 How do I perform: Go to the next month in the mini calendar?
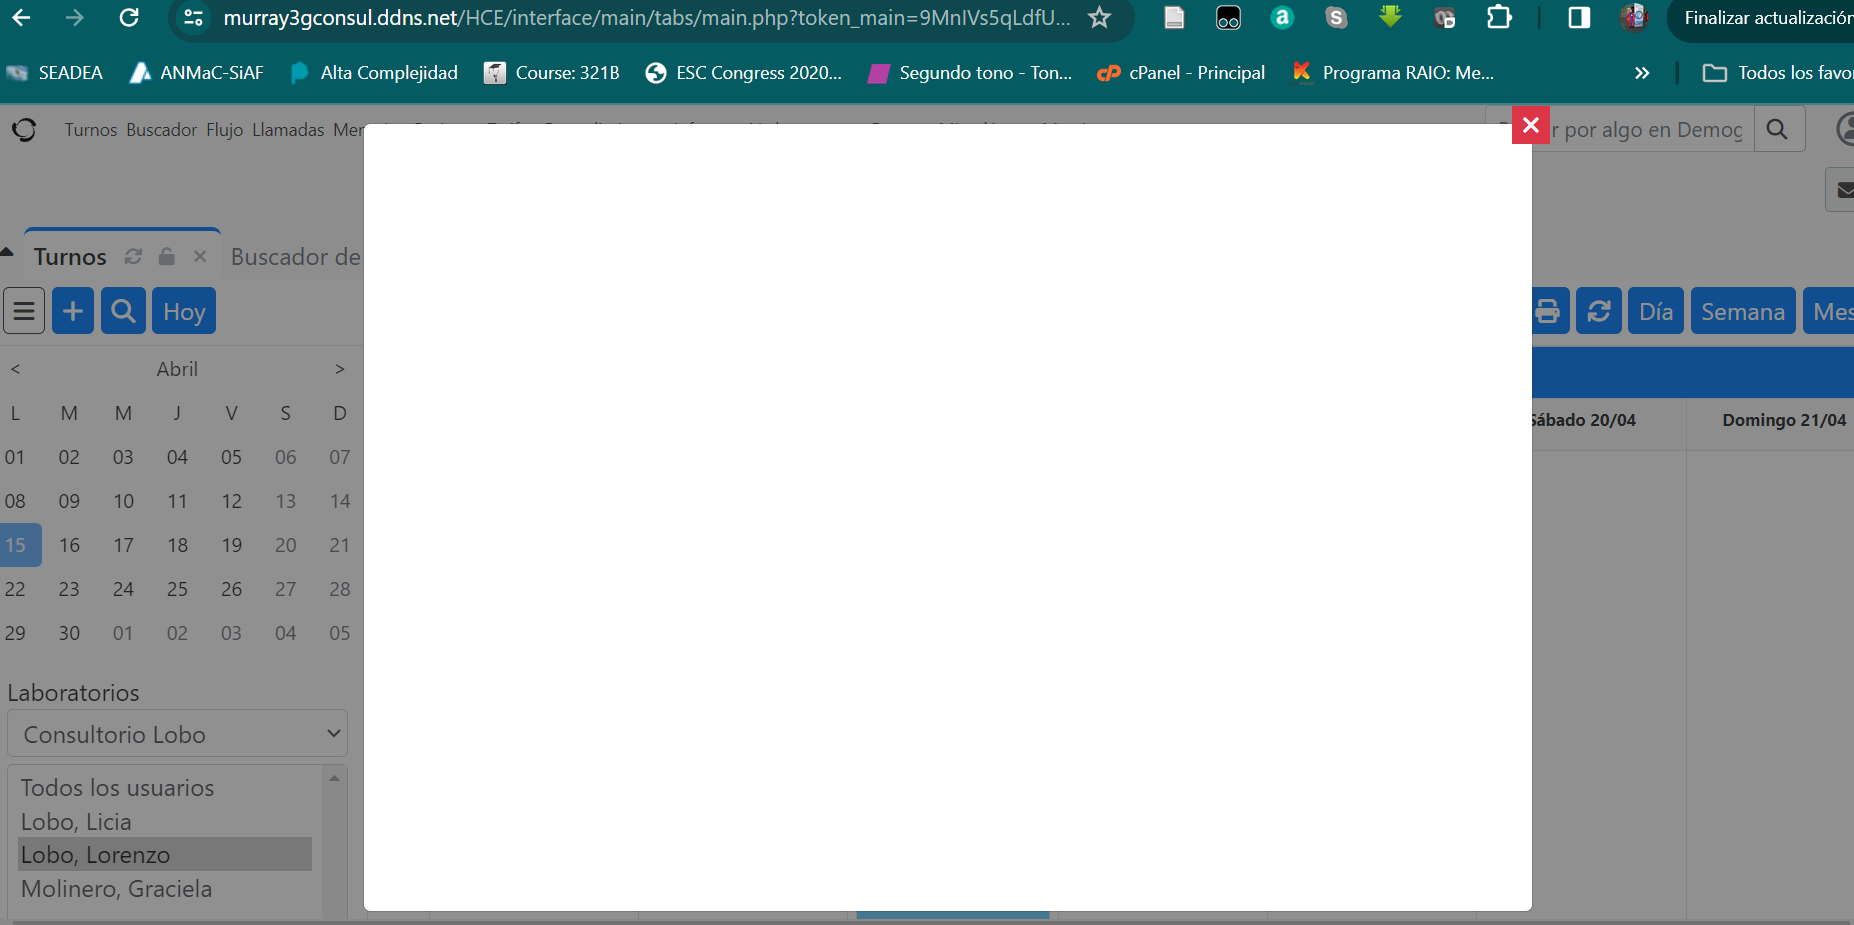[340, 369]
